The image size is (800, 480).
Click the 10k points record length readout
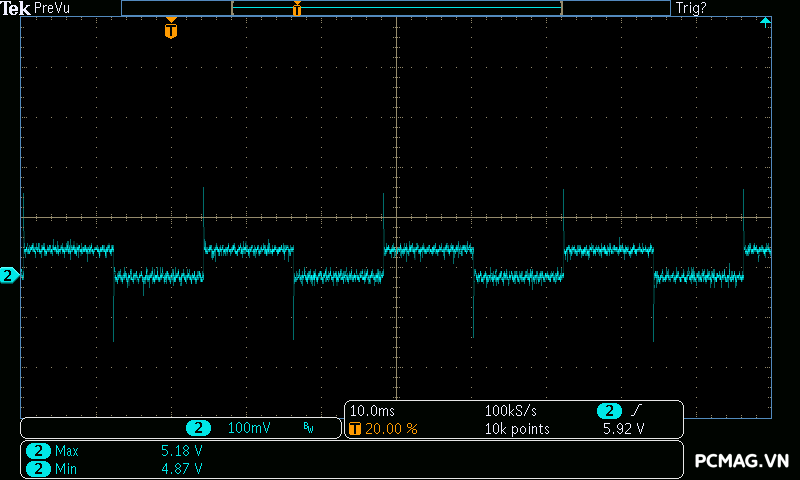[x=516, y=429]
